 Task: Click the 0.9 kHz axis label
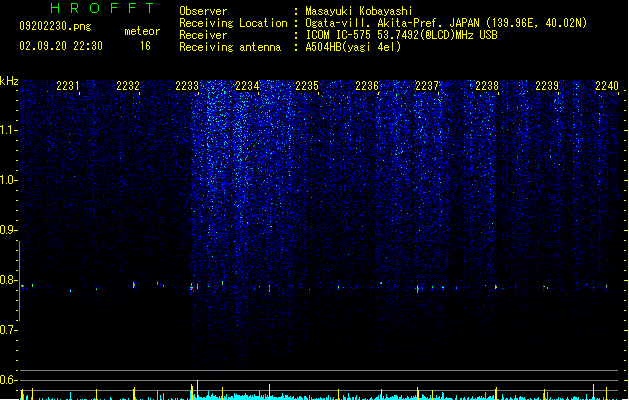[8, 230]
